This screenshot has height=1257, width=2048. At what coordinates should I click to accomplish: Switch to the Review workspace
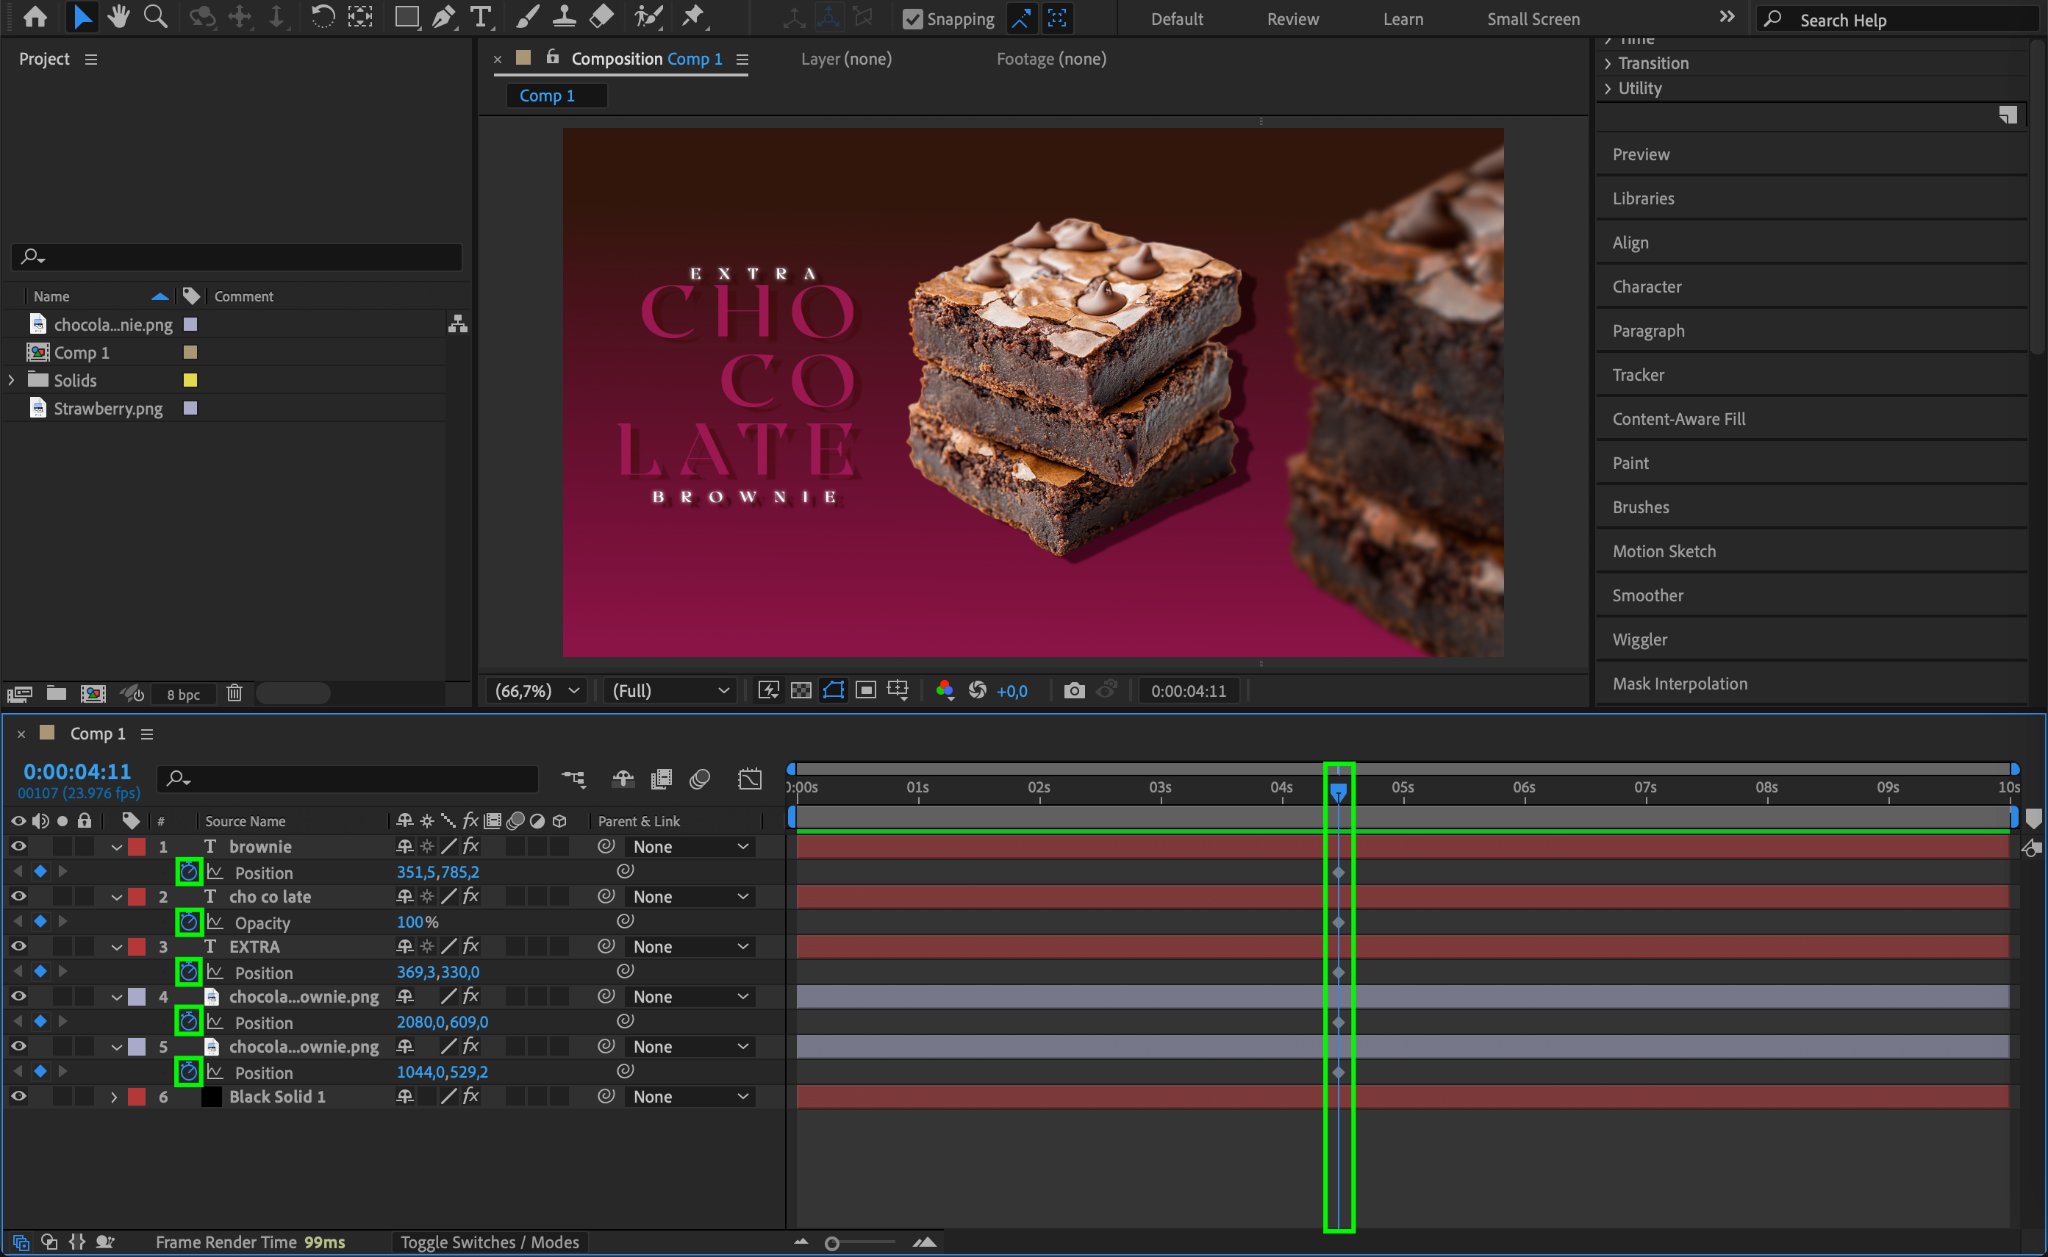click(1292, 19)
